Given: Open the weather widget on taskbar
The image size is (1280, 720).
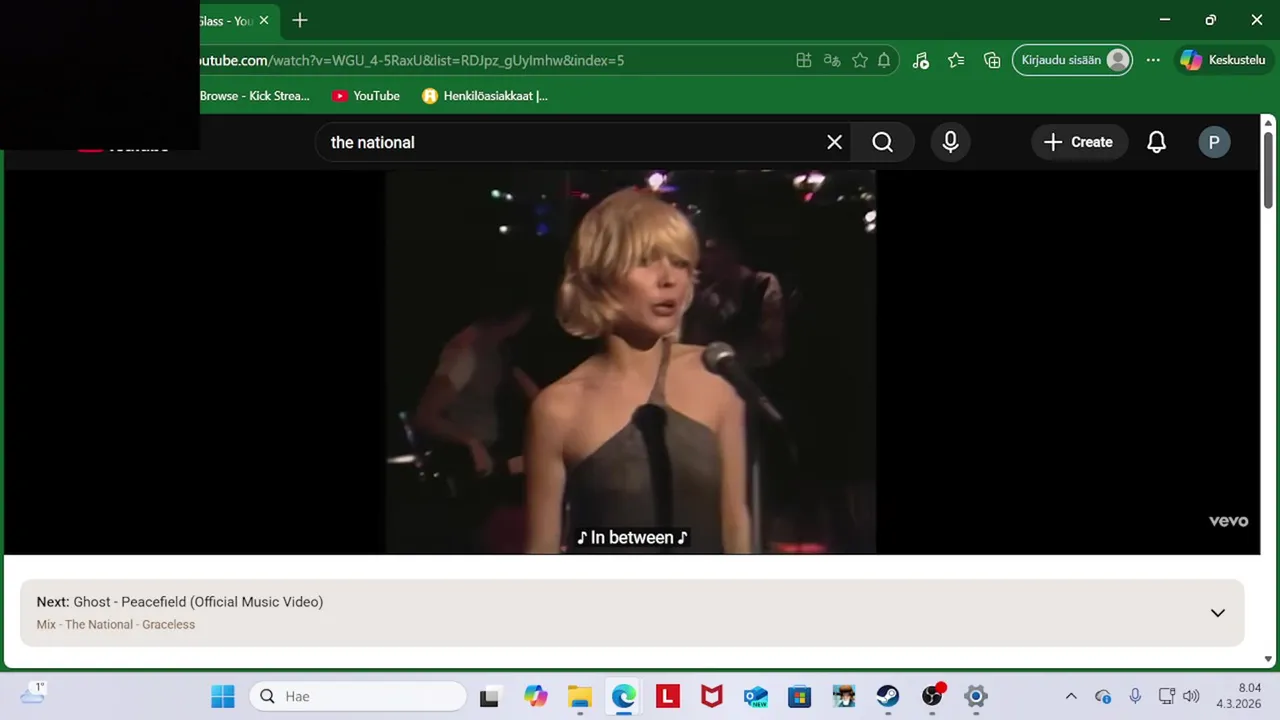Looking at the screenshot, I should [x=32, y=694].
